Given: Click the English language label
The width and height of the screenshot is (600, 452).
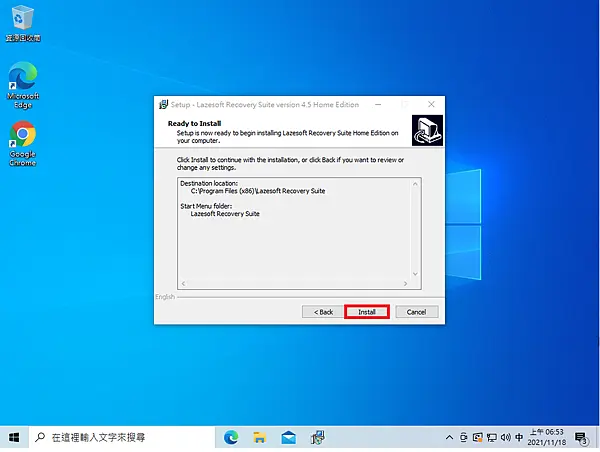Looking at the screenshot, I should pyautogui.click(x=165, y=297).
